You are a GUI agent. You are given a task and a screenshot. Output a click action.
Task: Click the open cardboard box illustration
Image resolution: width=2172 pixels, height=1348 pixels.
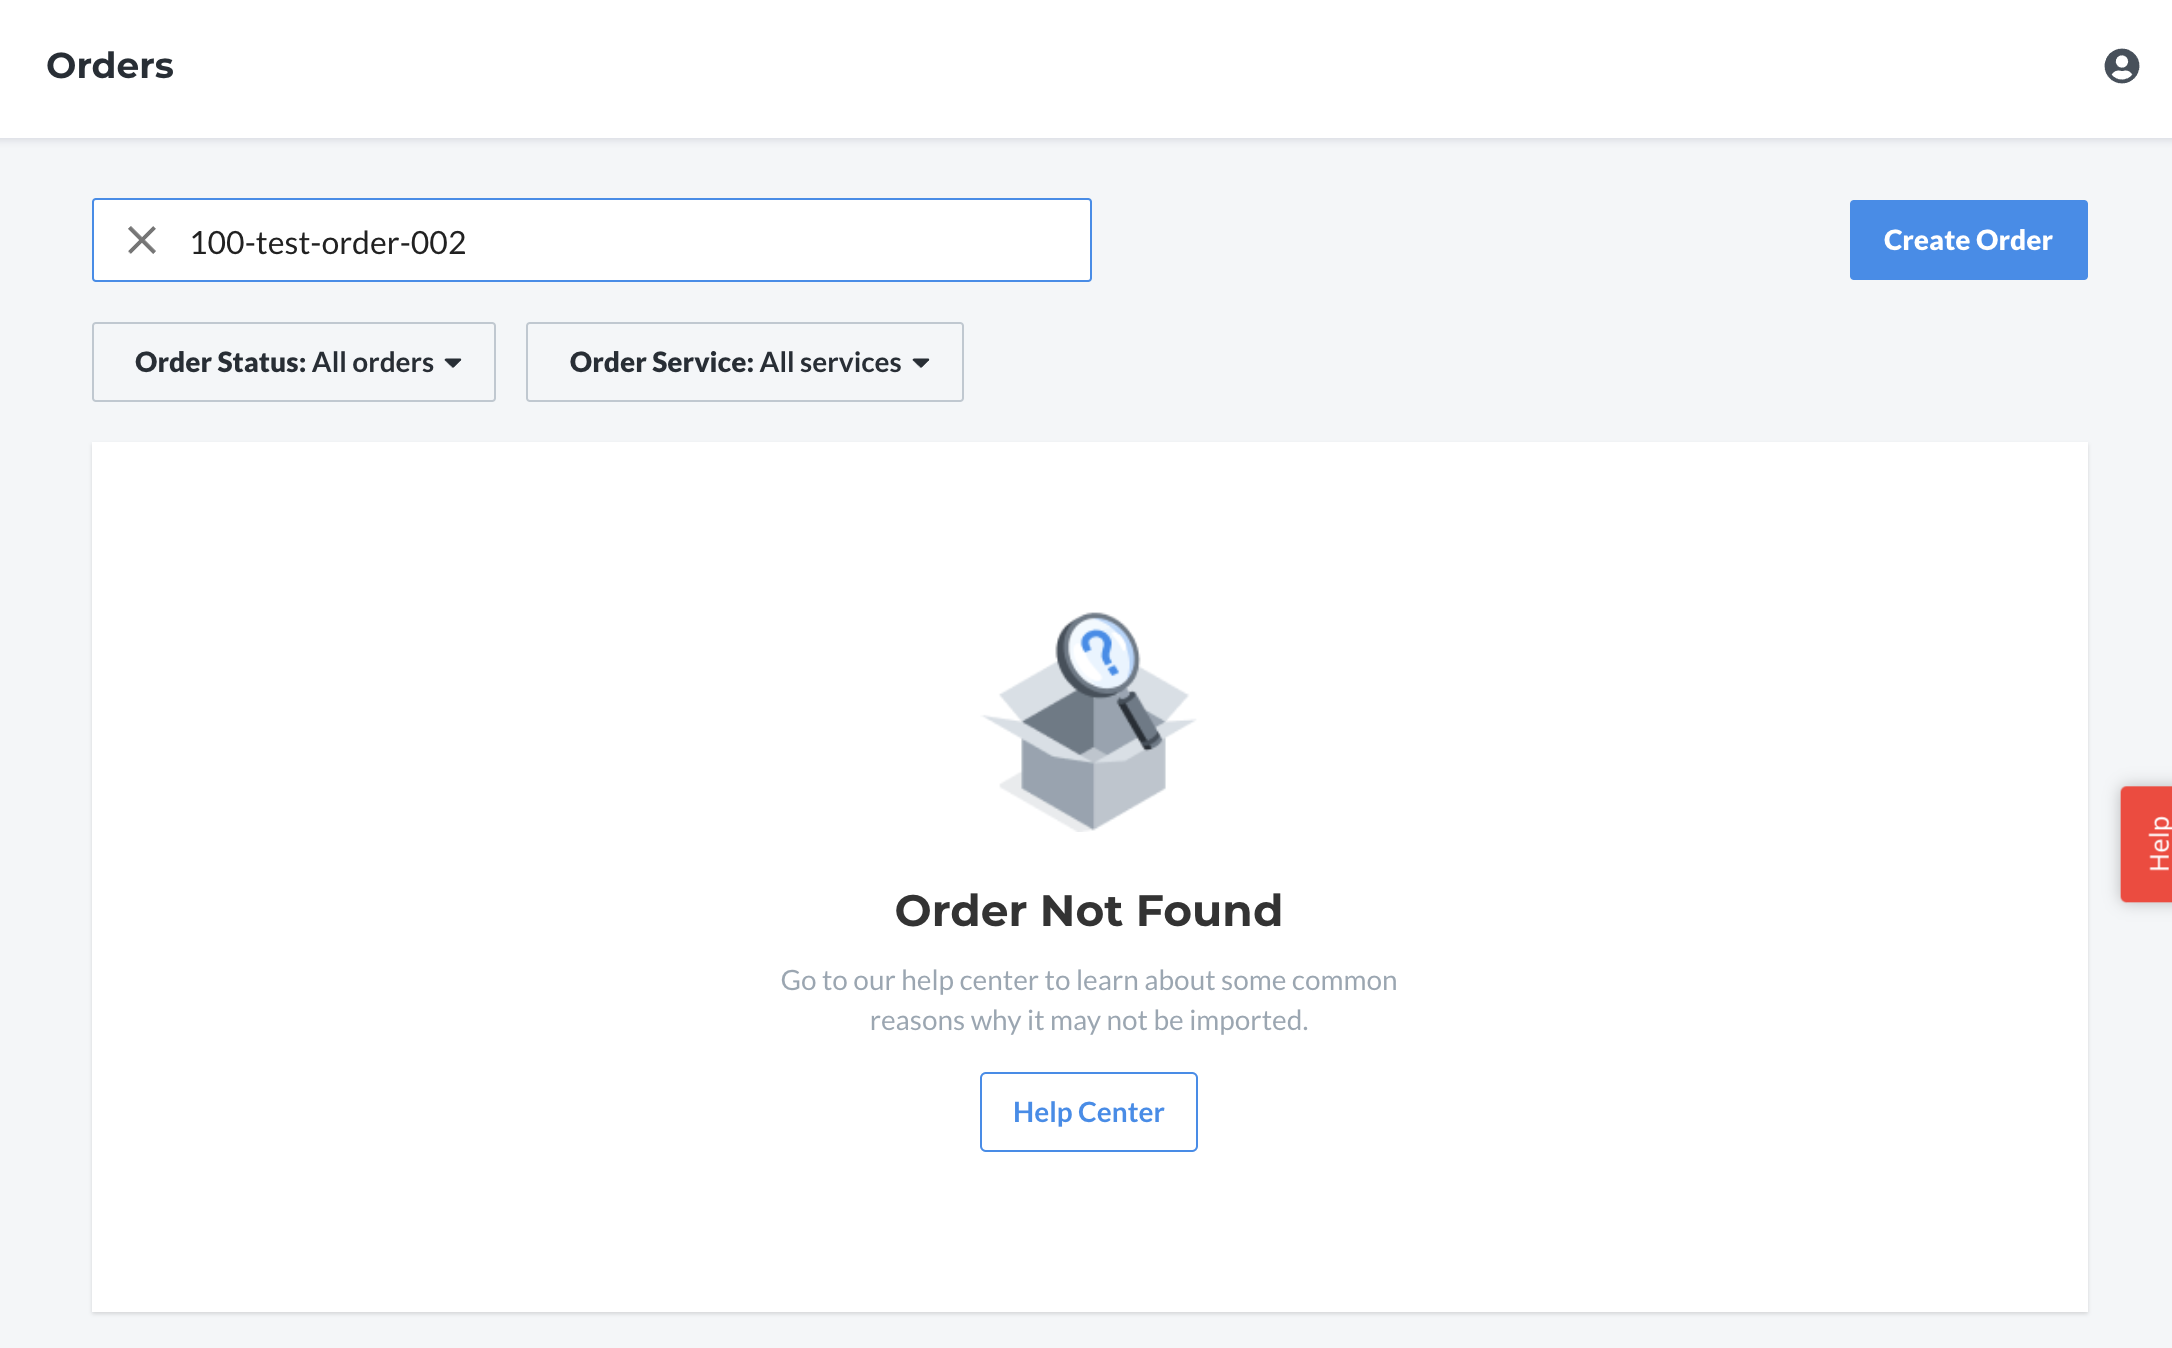click(x=1088, y=752)
